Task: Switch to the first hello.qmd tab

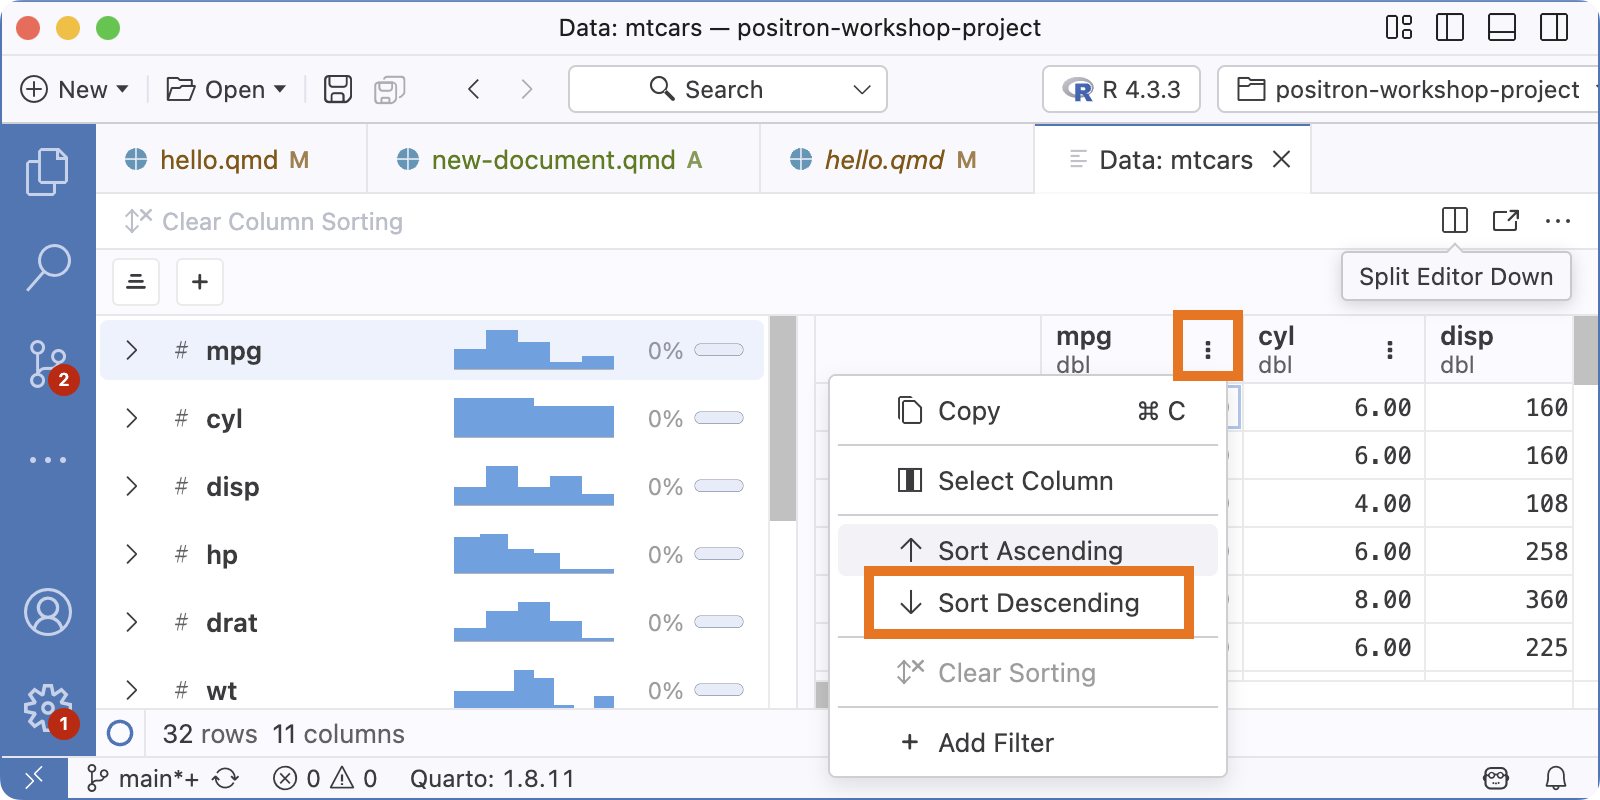Action: pyautogui.click(x=232, y=159)
